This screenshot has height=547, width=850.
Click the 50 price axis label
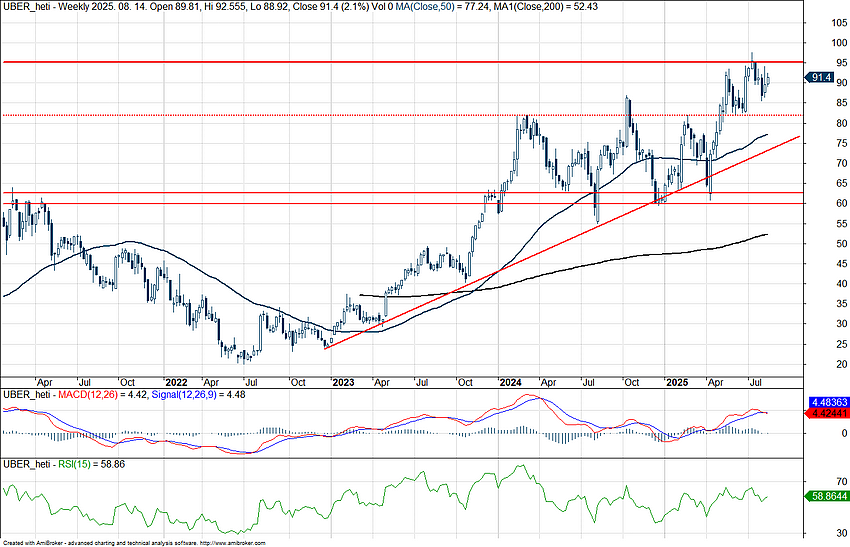[x=841, y=244]
